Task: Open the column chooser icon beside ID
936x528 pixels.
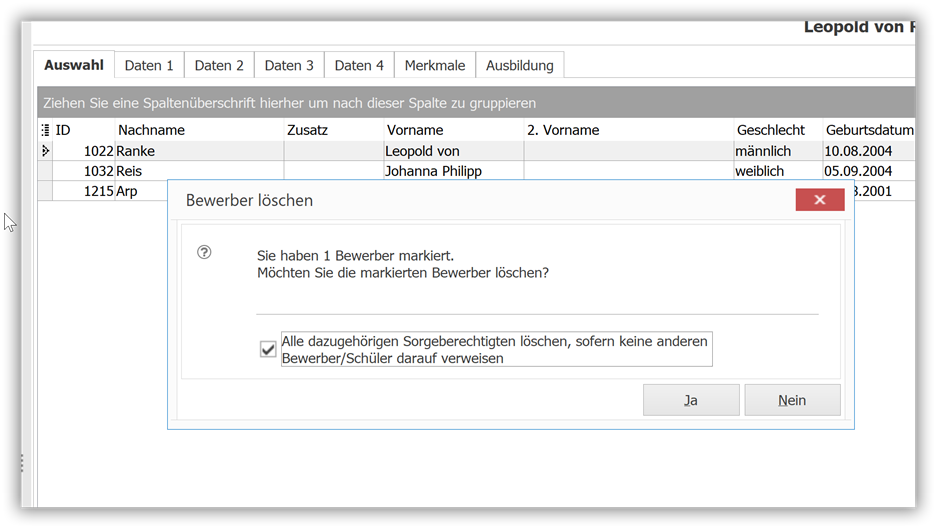Action: 45,130
